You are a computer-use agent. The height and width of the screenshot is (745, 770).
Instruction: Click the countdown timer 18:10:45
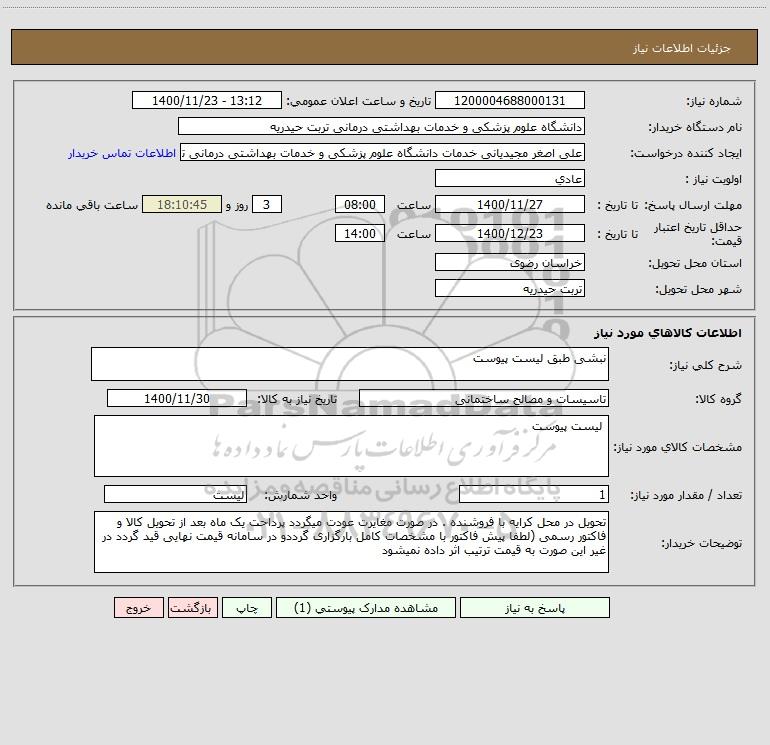click(182, 204)
